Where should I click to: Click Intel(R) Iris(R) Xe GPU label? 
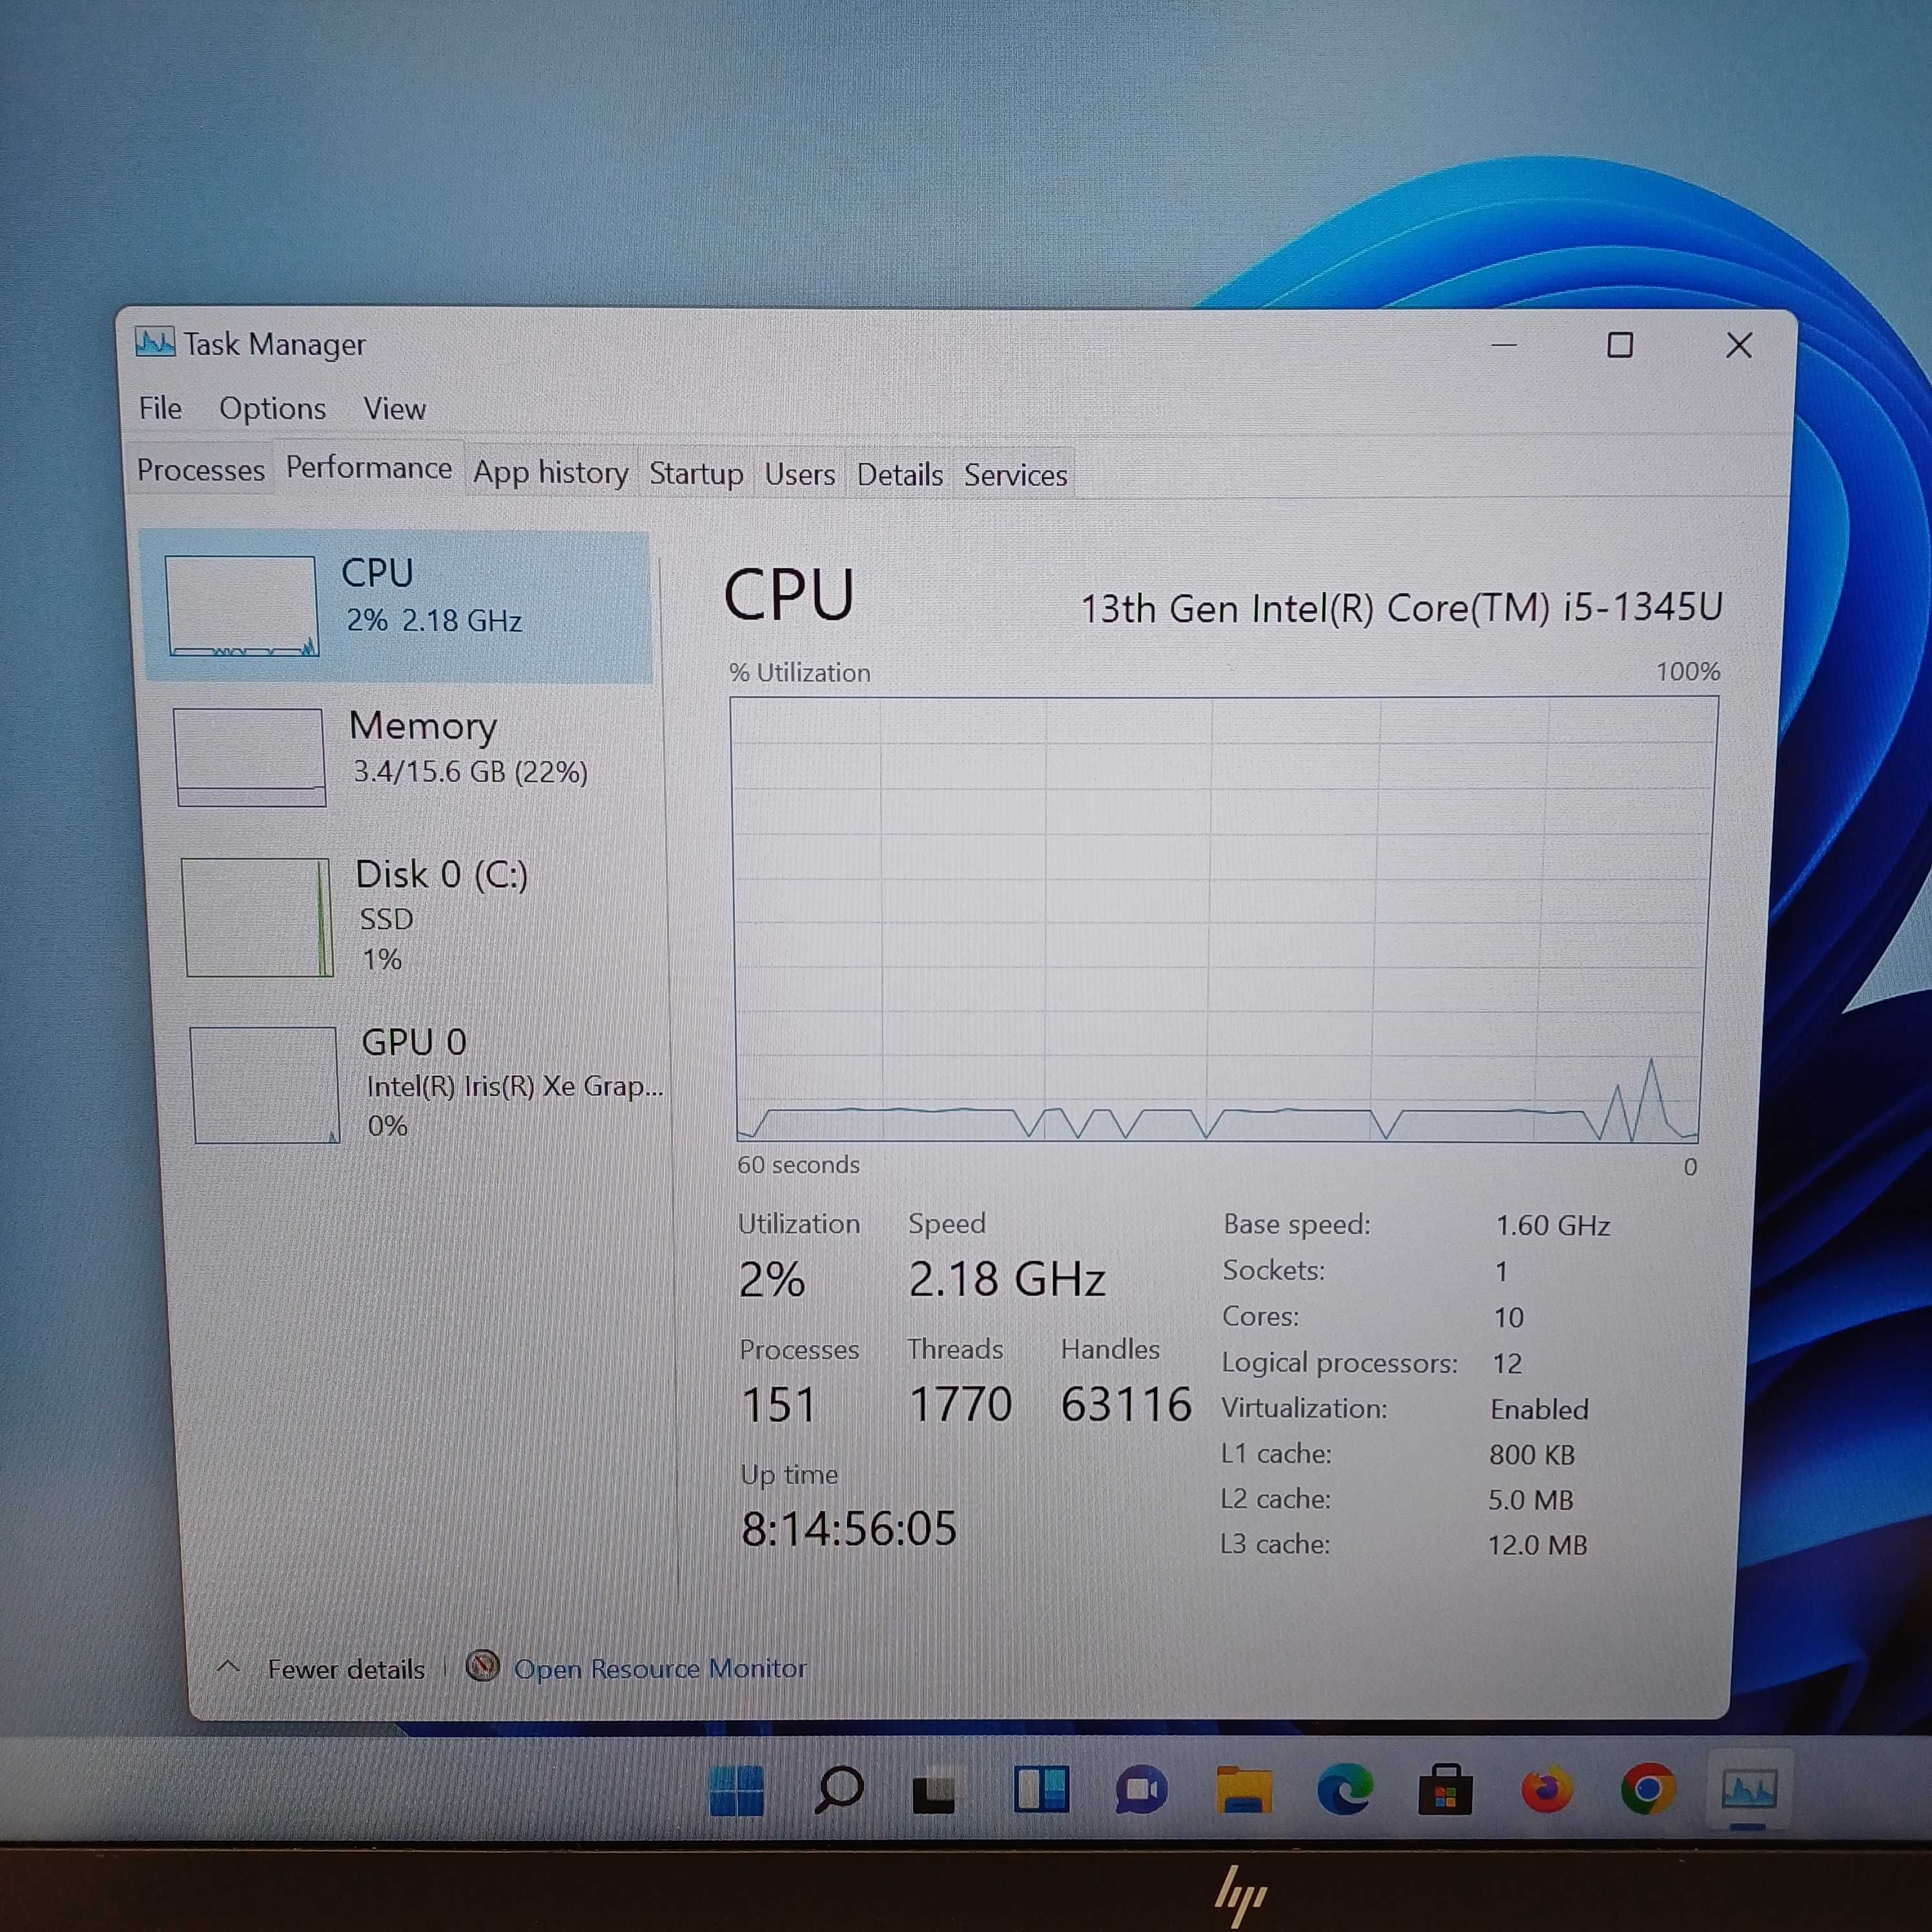click(x=515, y=1086)
